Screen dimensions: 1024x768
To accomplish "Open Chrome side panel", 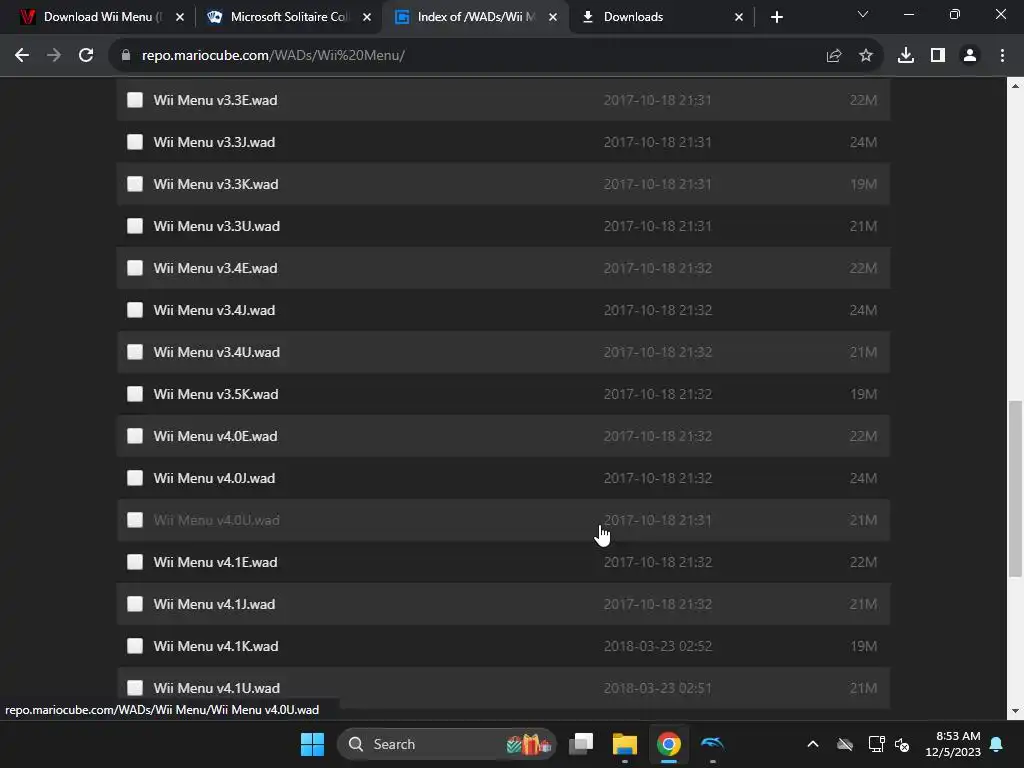I will pos(938,56).
